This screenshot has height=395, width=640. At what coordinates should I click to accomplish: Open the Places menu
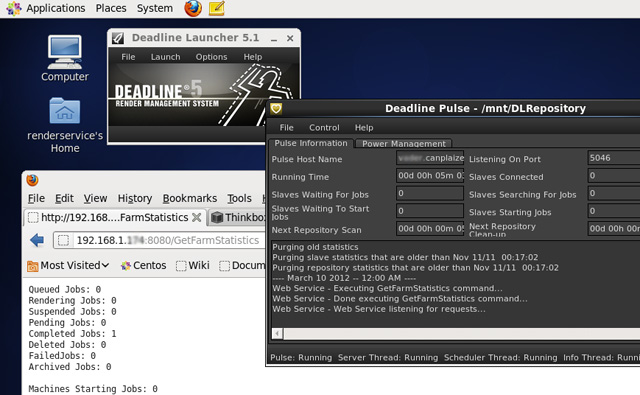click(111, 8)
